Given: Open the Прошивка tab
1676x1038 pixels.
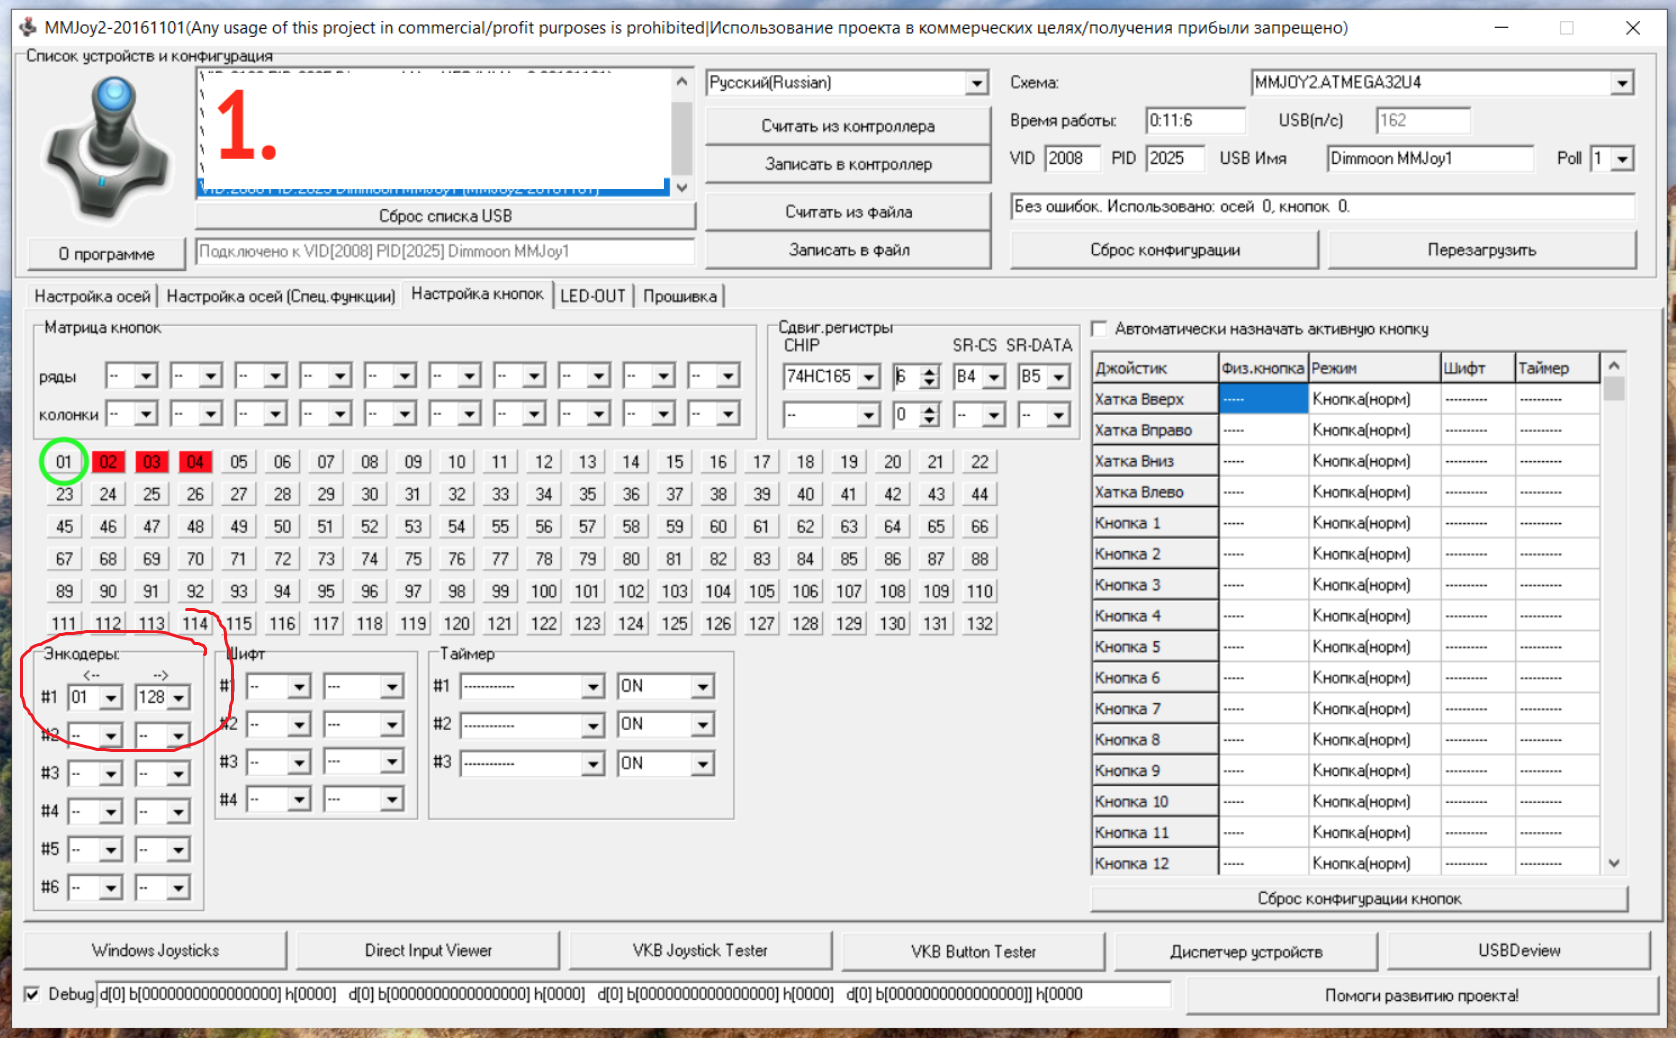Looking at the screenshot, I should coord(680,296).
